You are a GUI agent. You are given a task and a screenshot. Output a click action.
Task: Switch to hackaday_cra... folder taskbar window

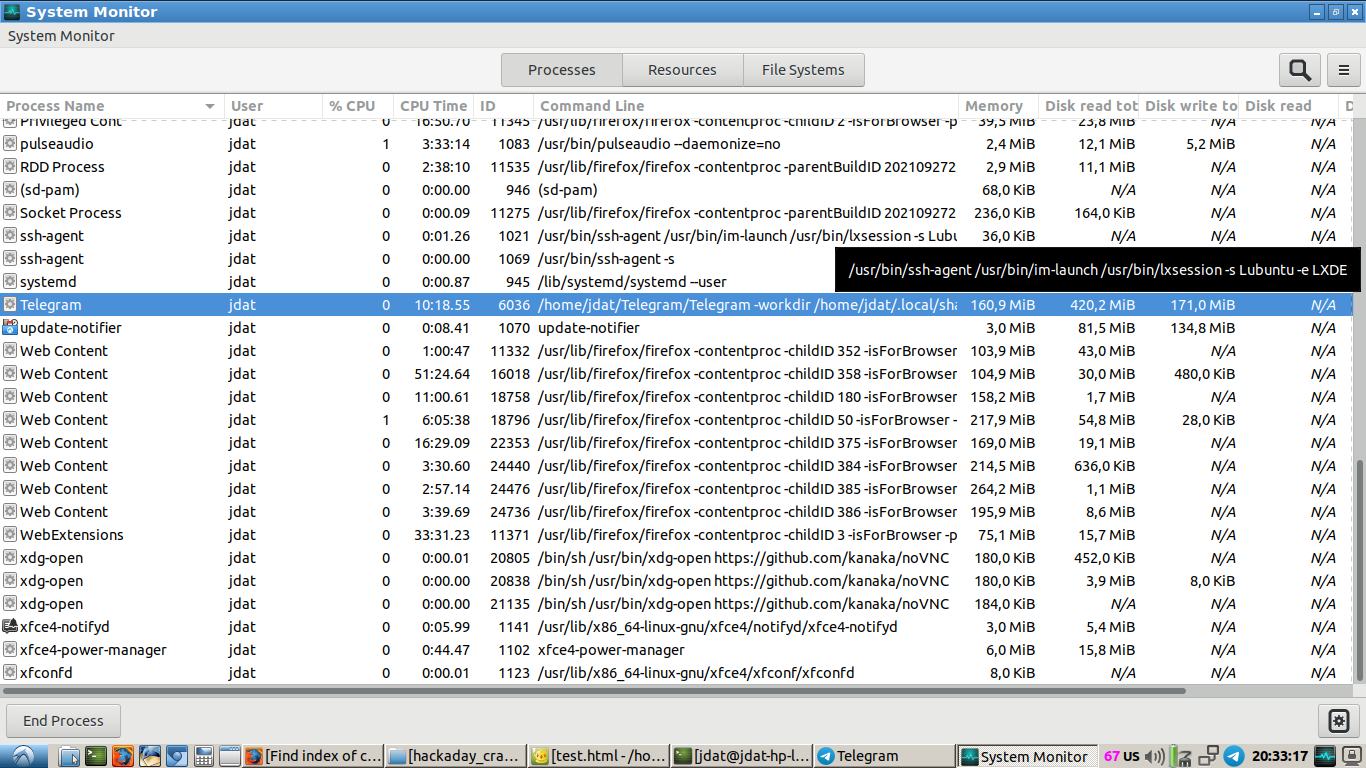click(455, 756)
